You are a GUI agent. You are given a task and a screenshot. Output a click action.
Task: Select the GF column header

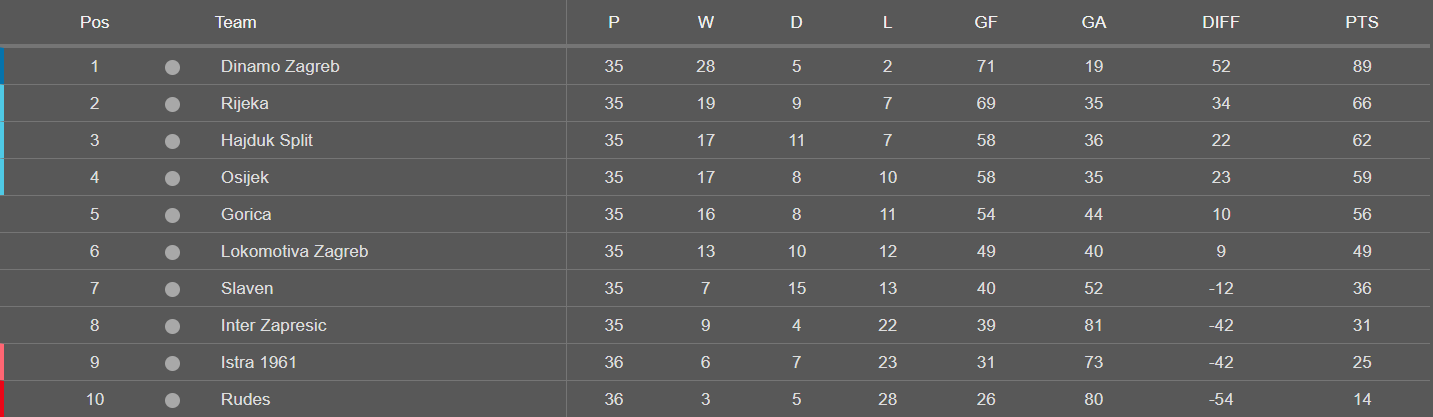coord(986,22)
